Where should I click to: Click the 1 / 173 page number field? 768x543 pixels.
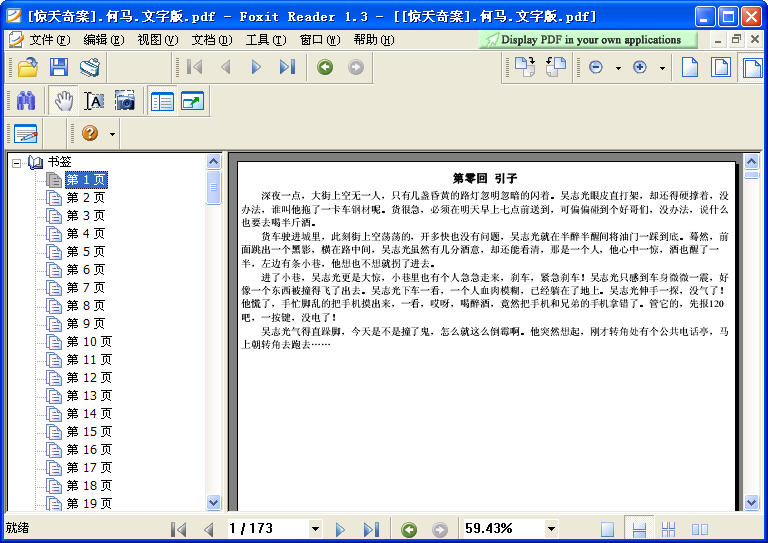[268, 529]
